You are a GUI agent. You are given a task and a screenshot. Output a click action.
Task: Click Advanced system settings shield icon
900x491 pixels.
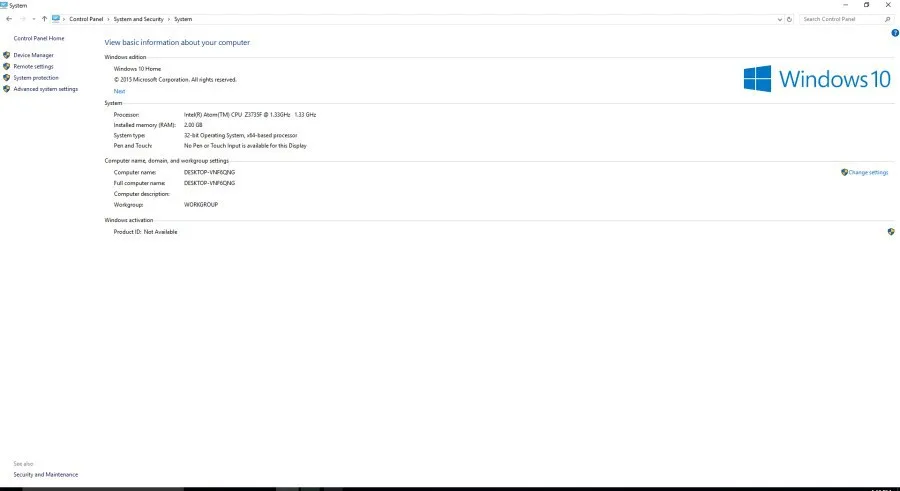(6, 89)
